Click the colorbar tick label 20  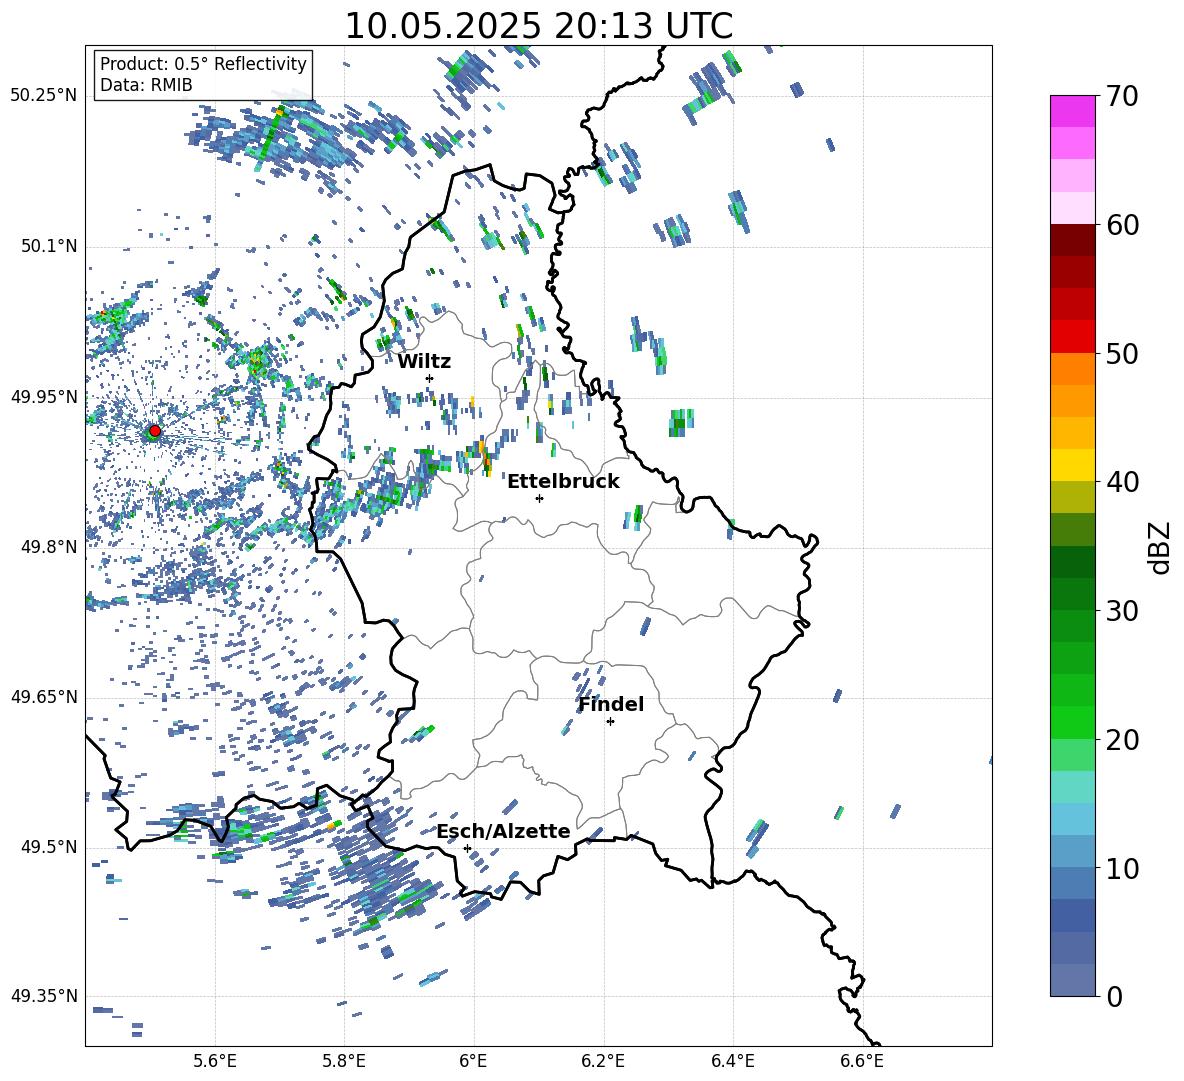coord(1122,740)
